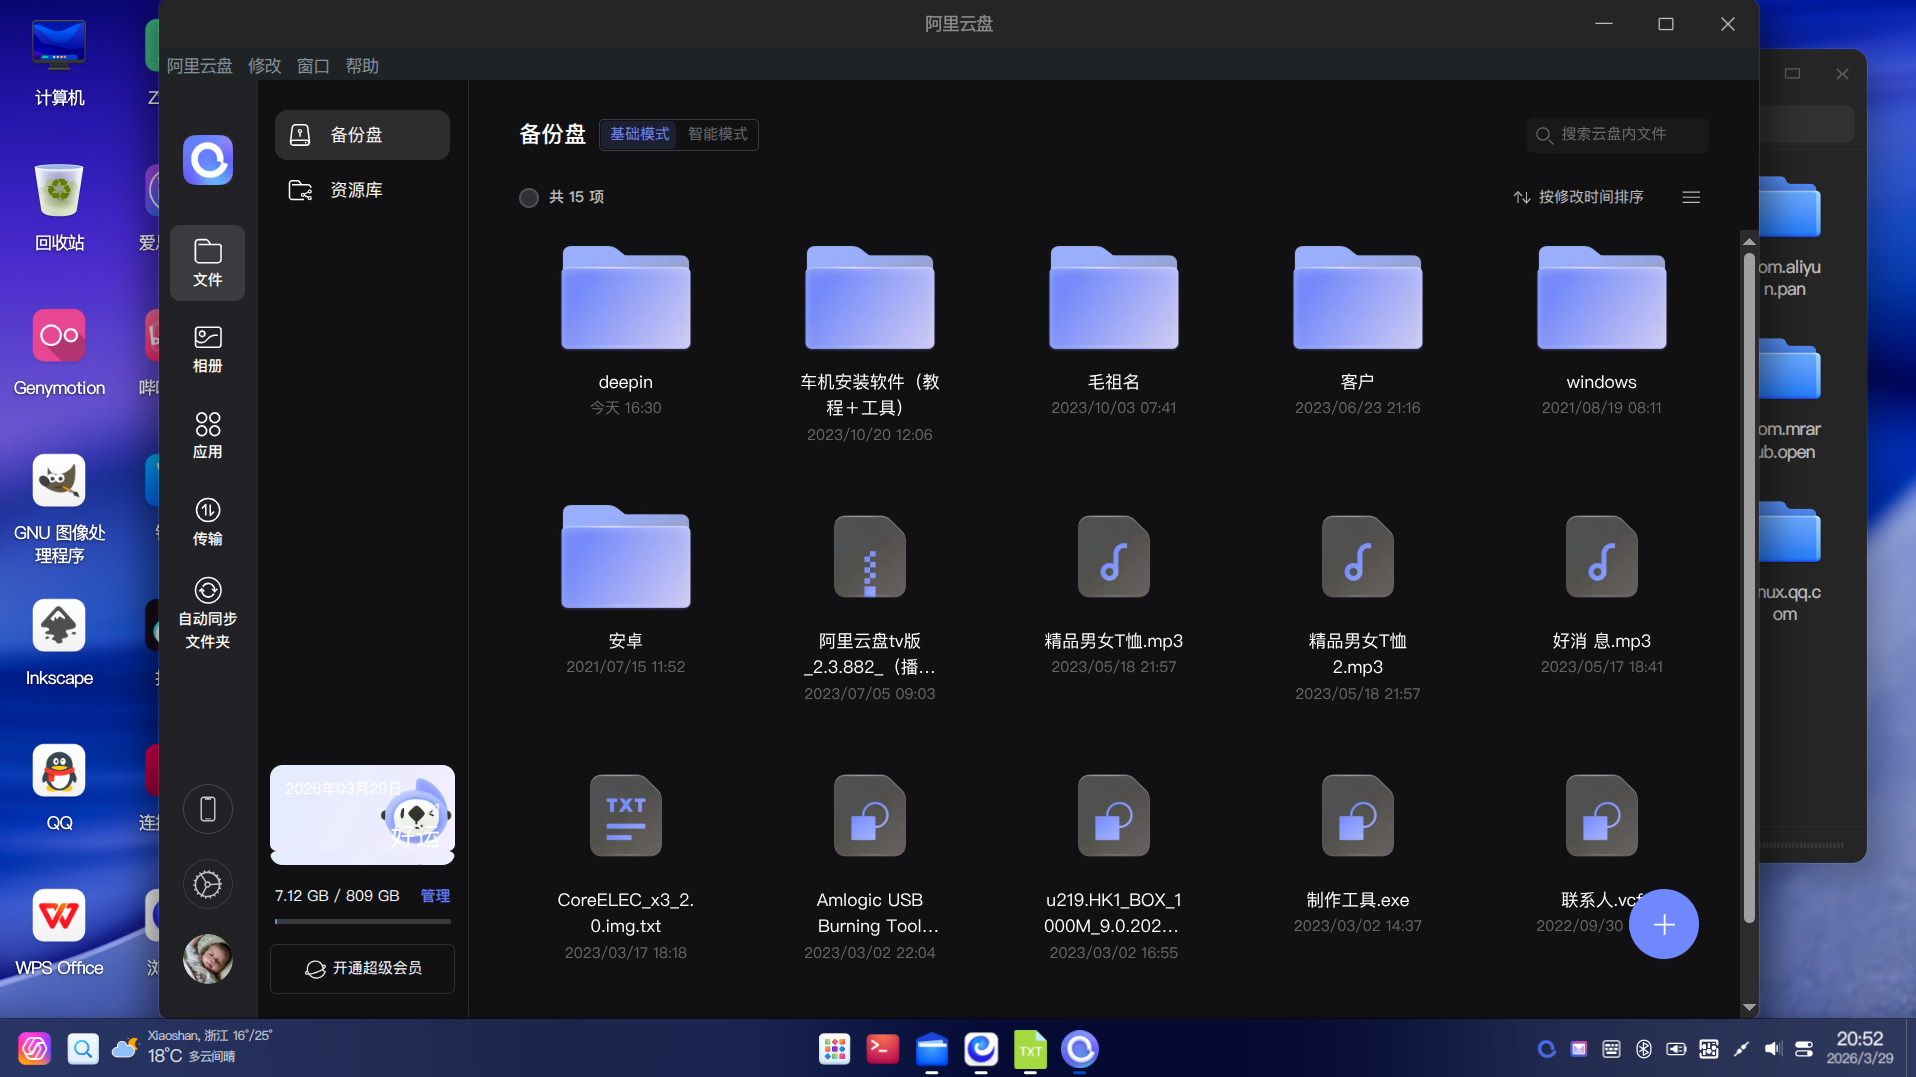The width and height of the screenshot is (1916, 1077).
Task: Select the 阿里云盘tv版 zip archive file
Action: [869, 608]
